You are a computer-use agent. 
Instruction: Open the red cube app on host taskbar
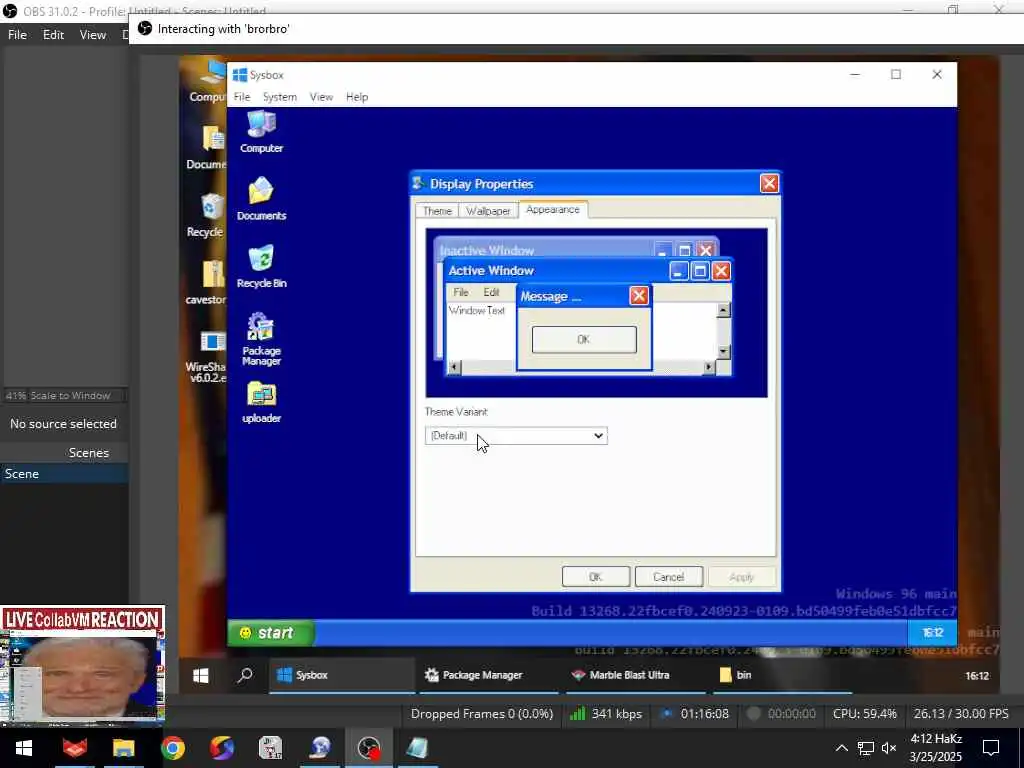click(x=74, y=748)
